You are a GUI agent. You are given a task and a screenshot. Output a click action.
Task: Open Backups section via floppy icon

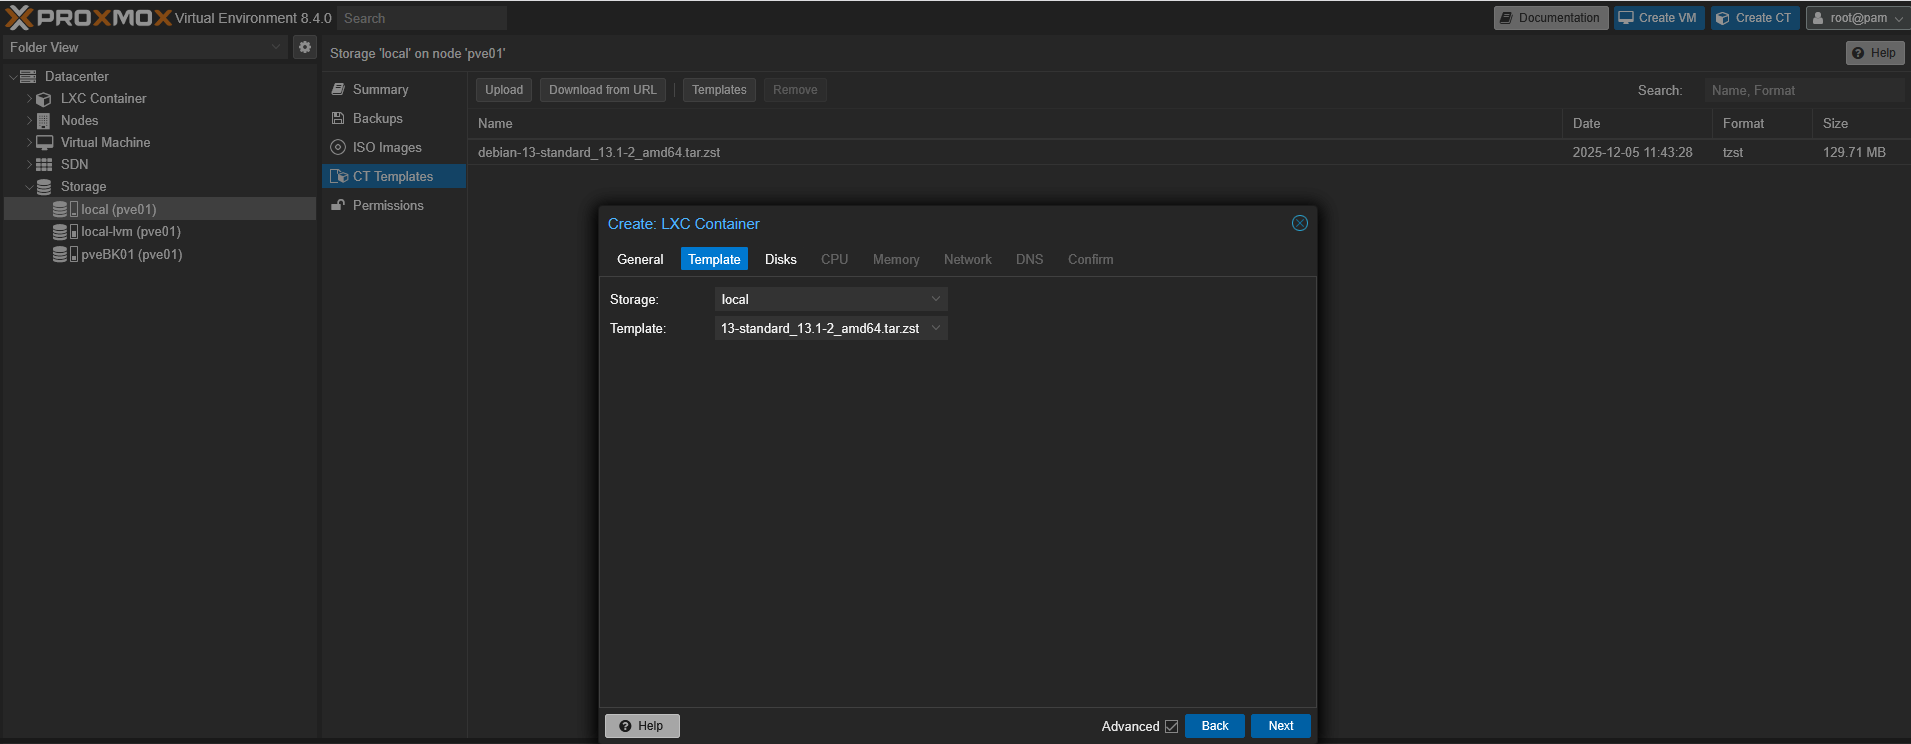pyautogui.click(x=338, y=118)
